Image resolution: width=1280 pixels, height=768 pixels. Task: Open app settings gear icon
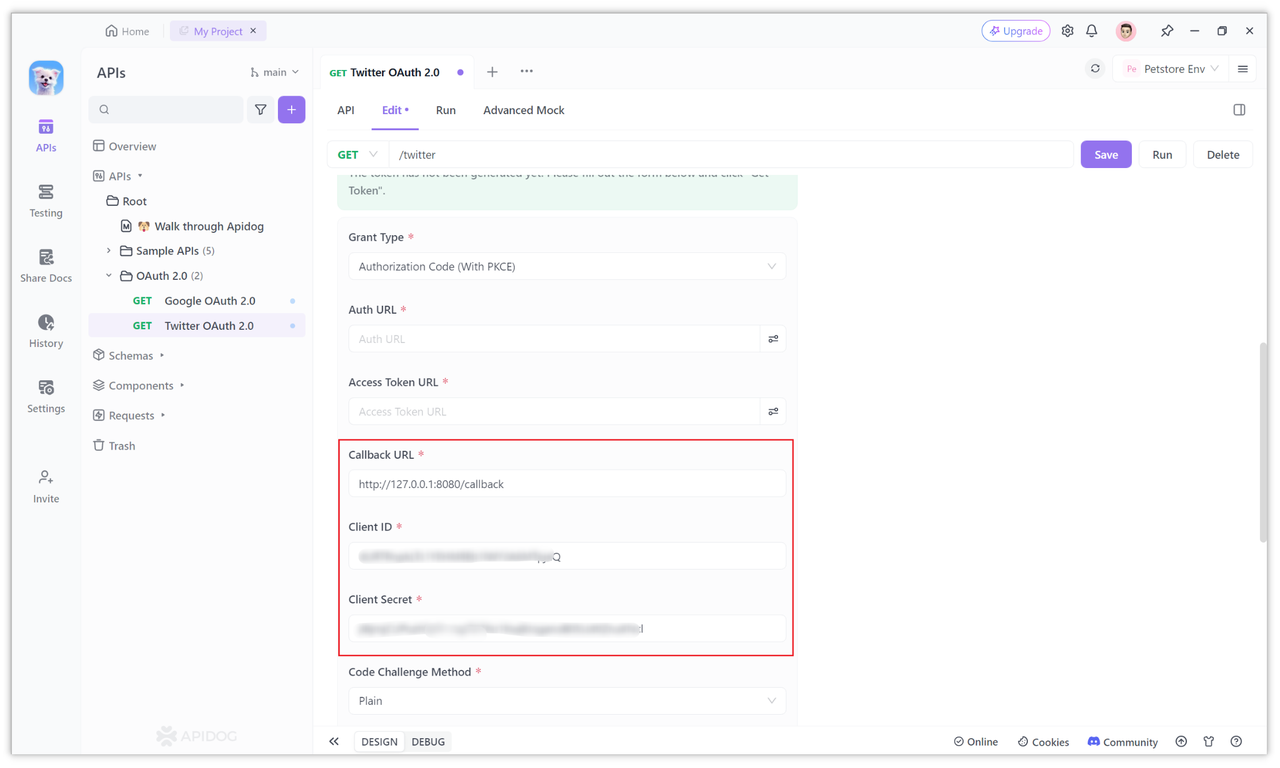pyautogui.click(x=1067, y=31)
